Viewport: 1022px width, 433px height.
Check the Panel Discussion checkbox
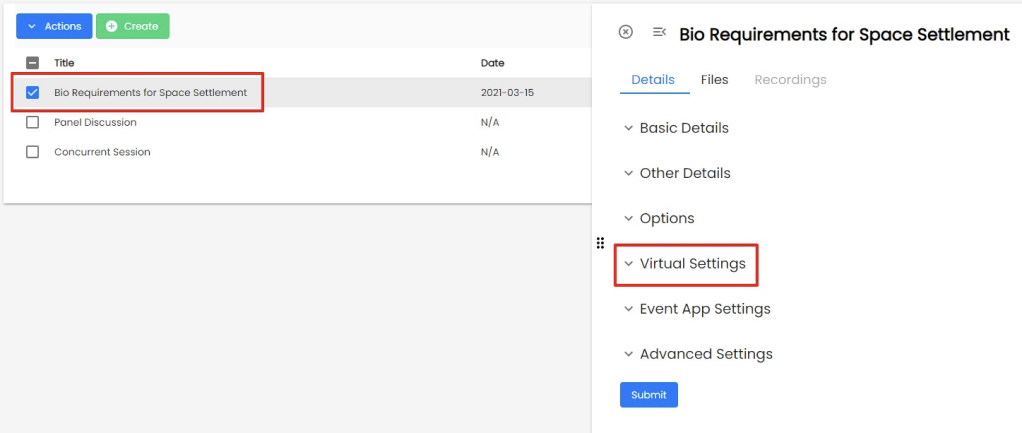coord(33,122)
